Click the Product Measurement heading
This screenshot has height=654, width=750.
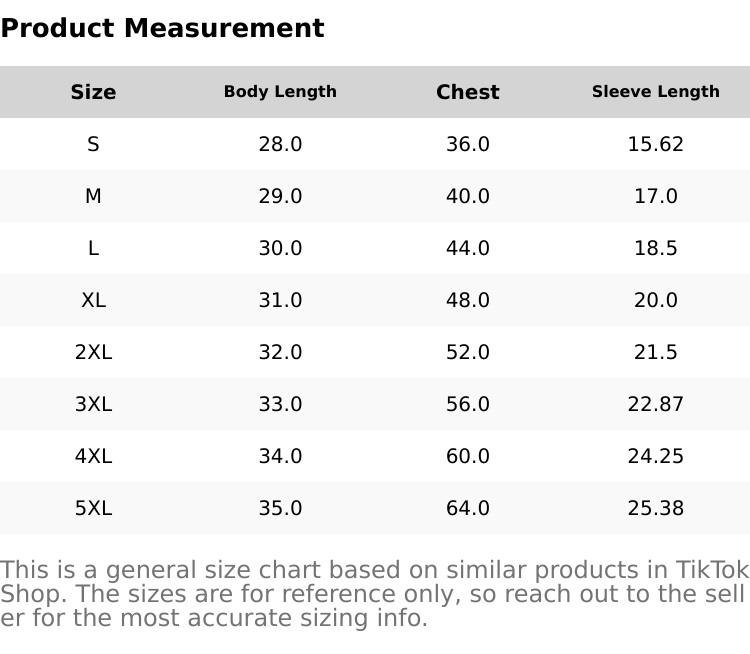click(x=162, y=28)
